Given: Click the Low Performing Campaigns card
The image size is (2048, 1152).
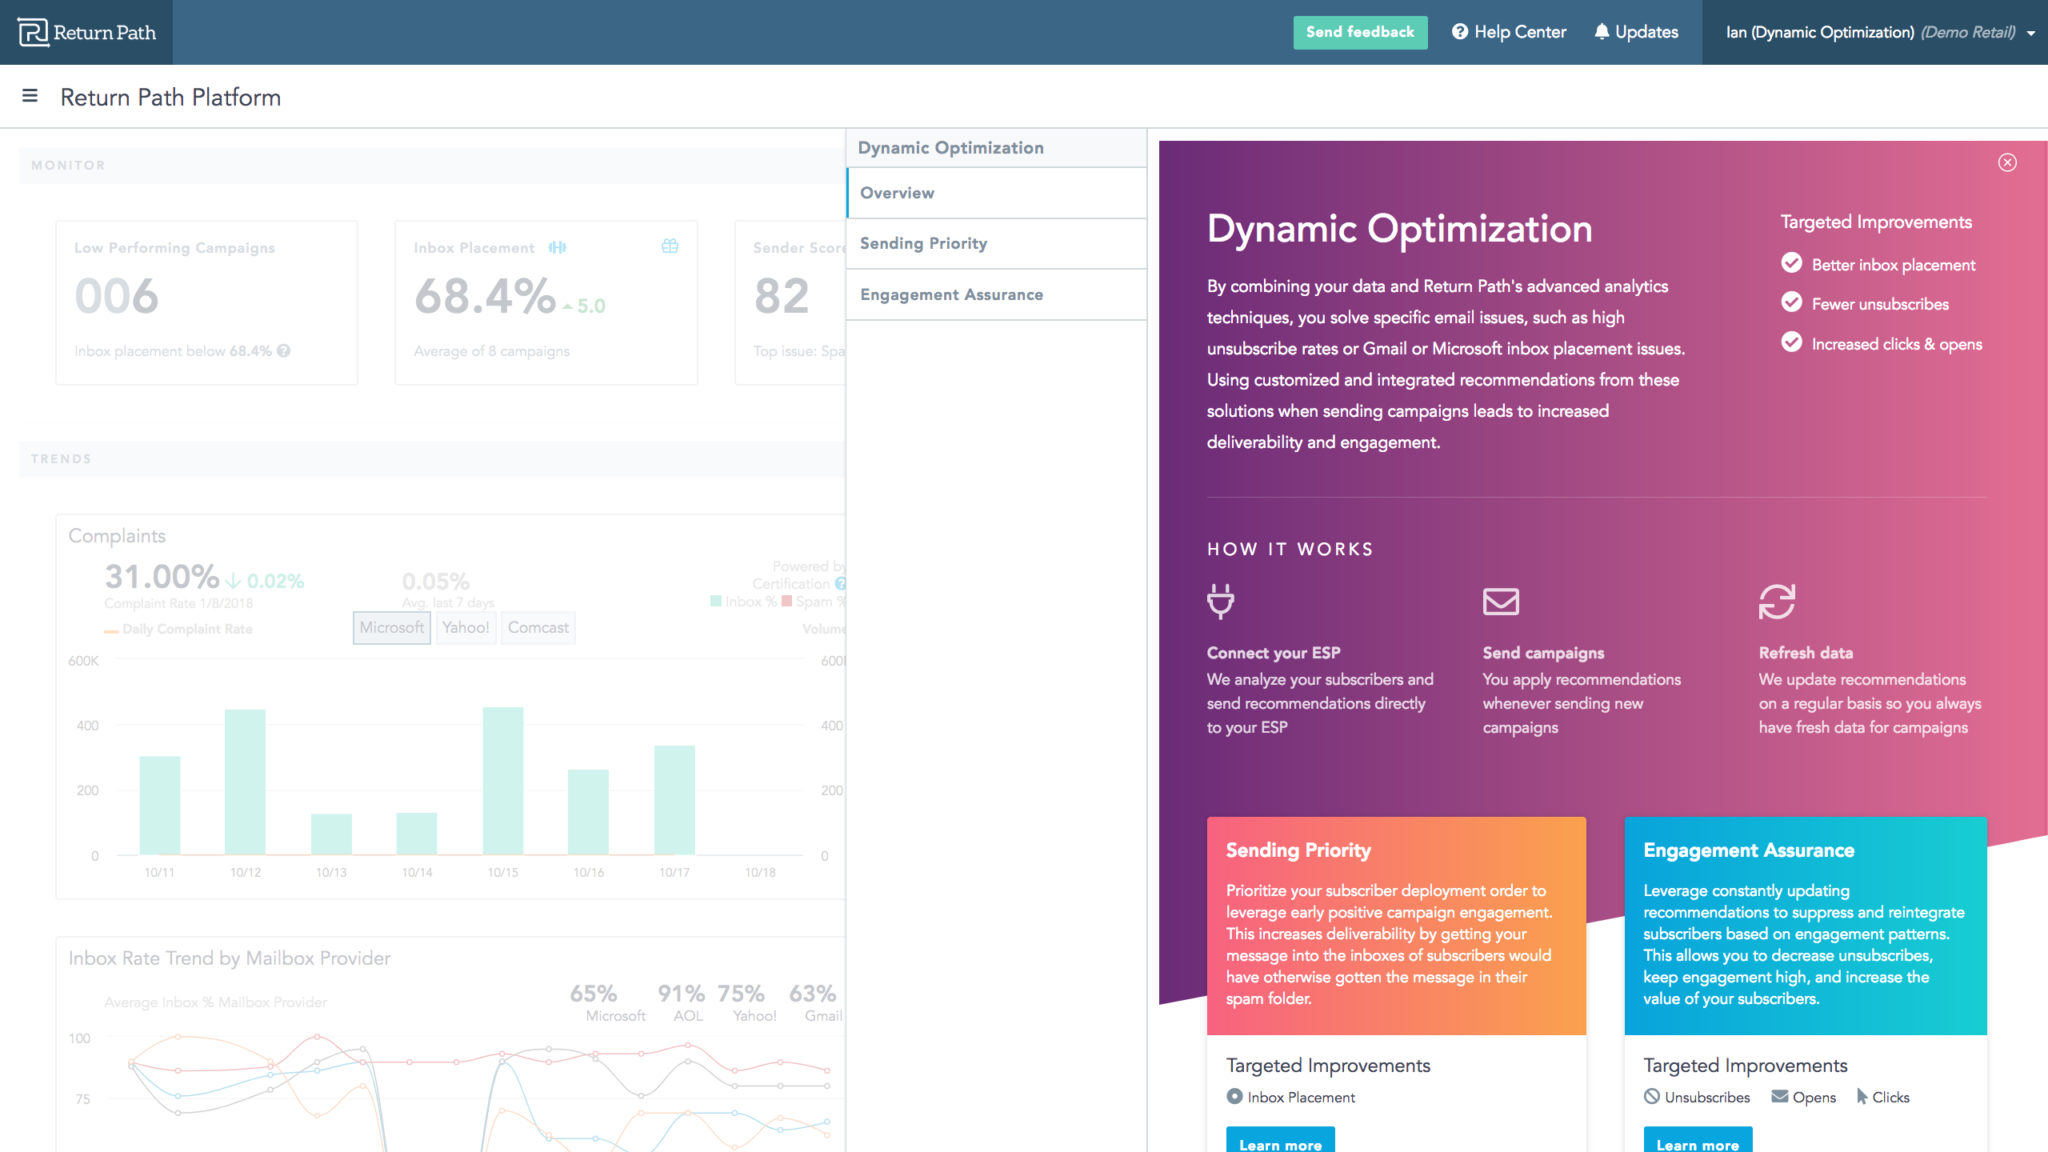Looking at the screenshot, I should pyautogui.click(x=206, y=303).
